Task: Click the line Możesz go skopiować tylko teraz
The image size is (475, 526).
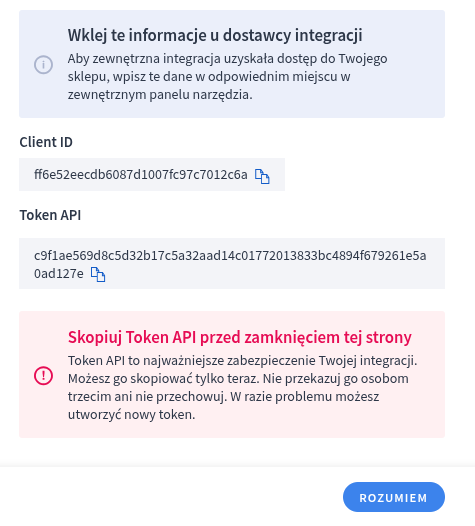Action: [x=238, y=379]
